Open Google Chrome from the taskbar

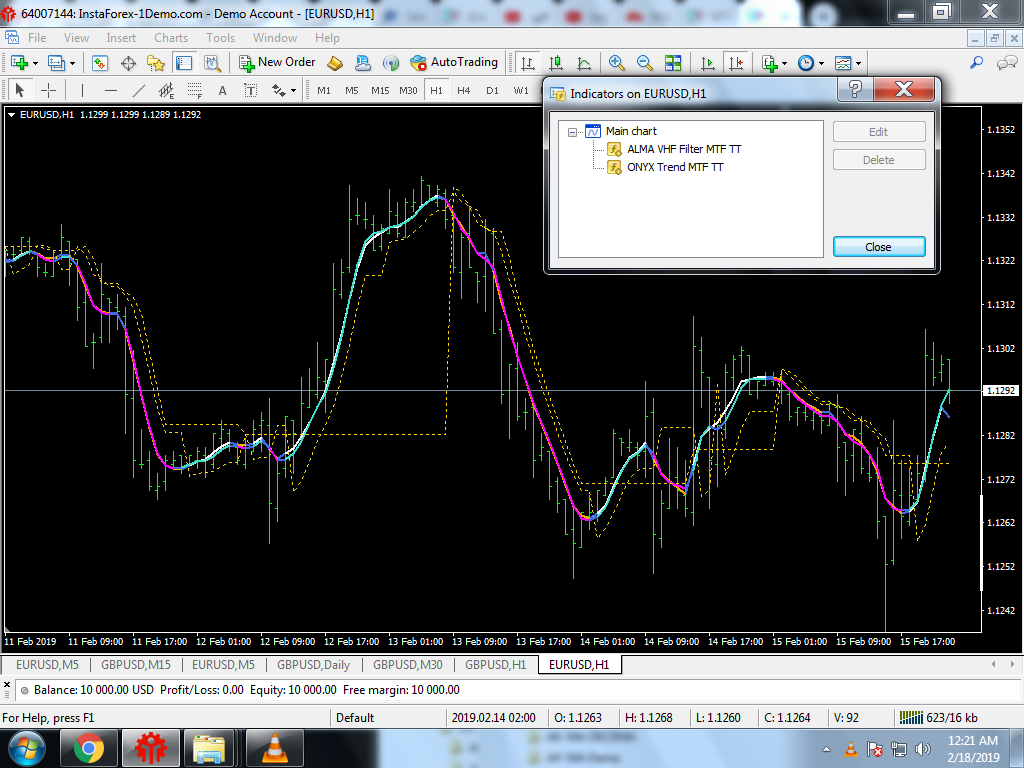coord(88,748)
